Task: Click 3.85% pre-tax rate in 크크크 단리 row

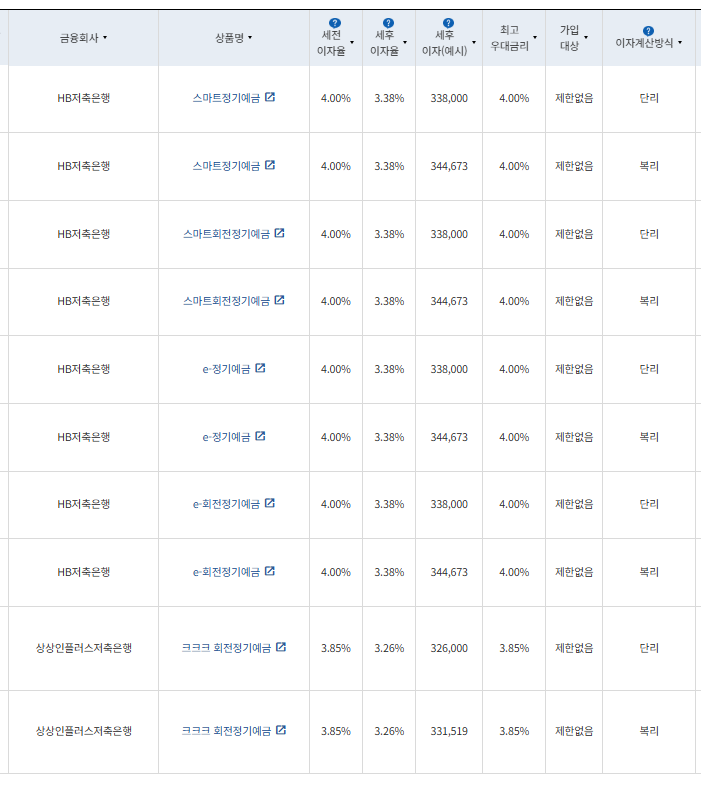Action: click(x=336, y=648)
